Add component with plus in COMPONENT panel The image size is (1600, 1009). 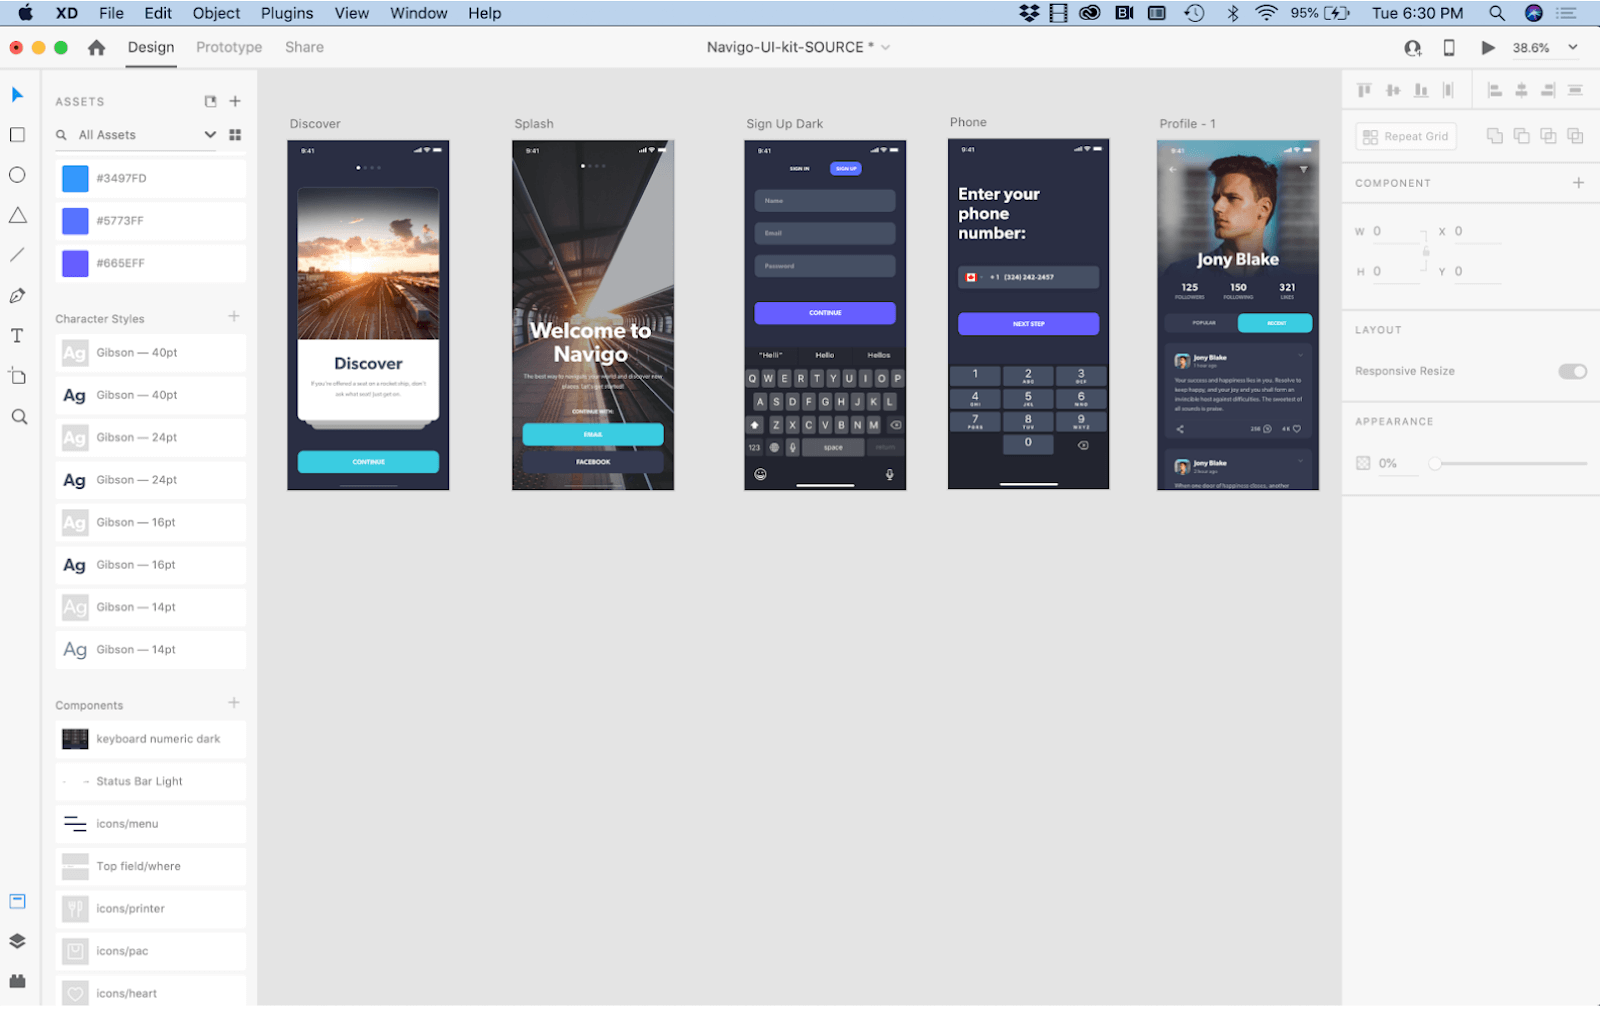(x=1578, y=183)
